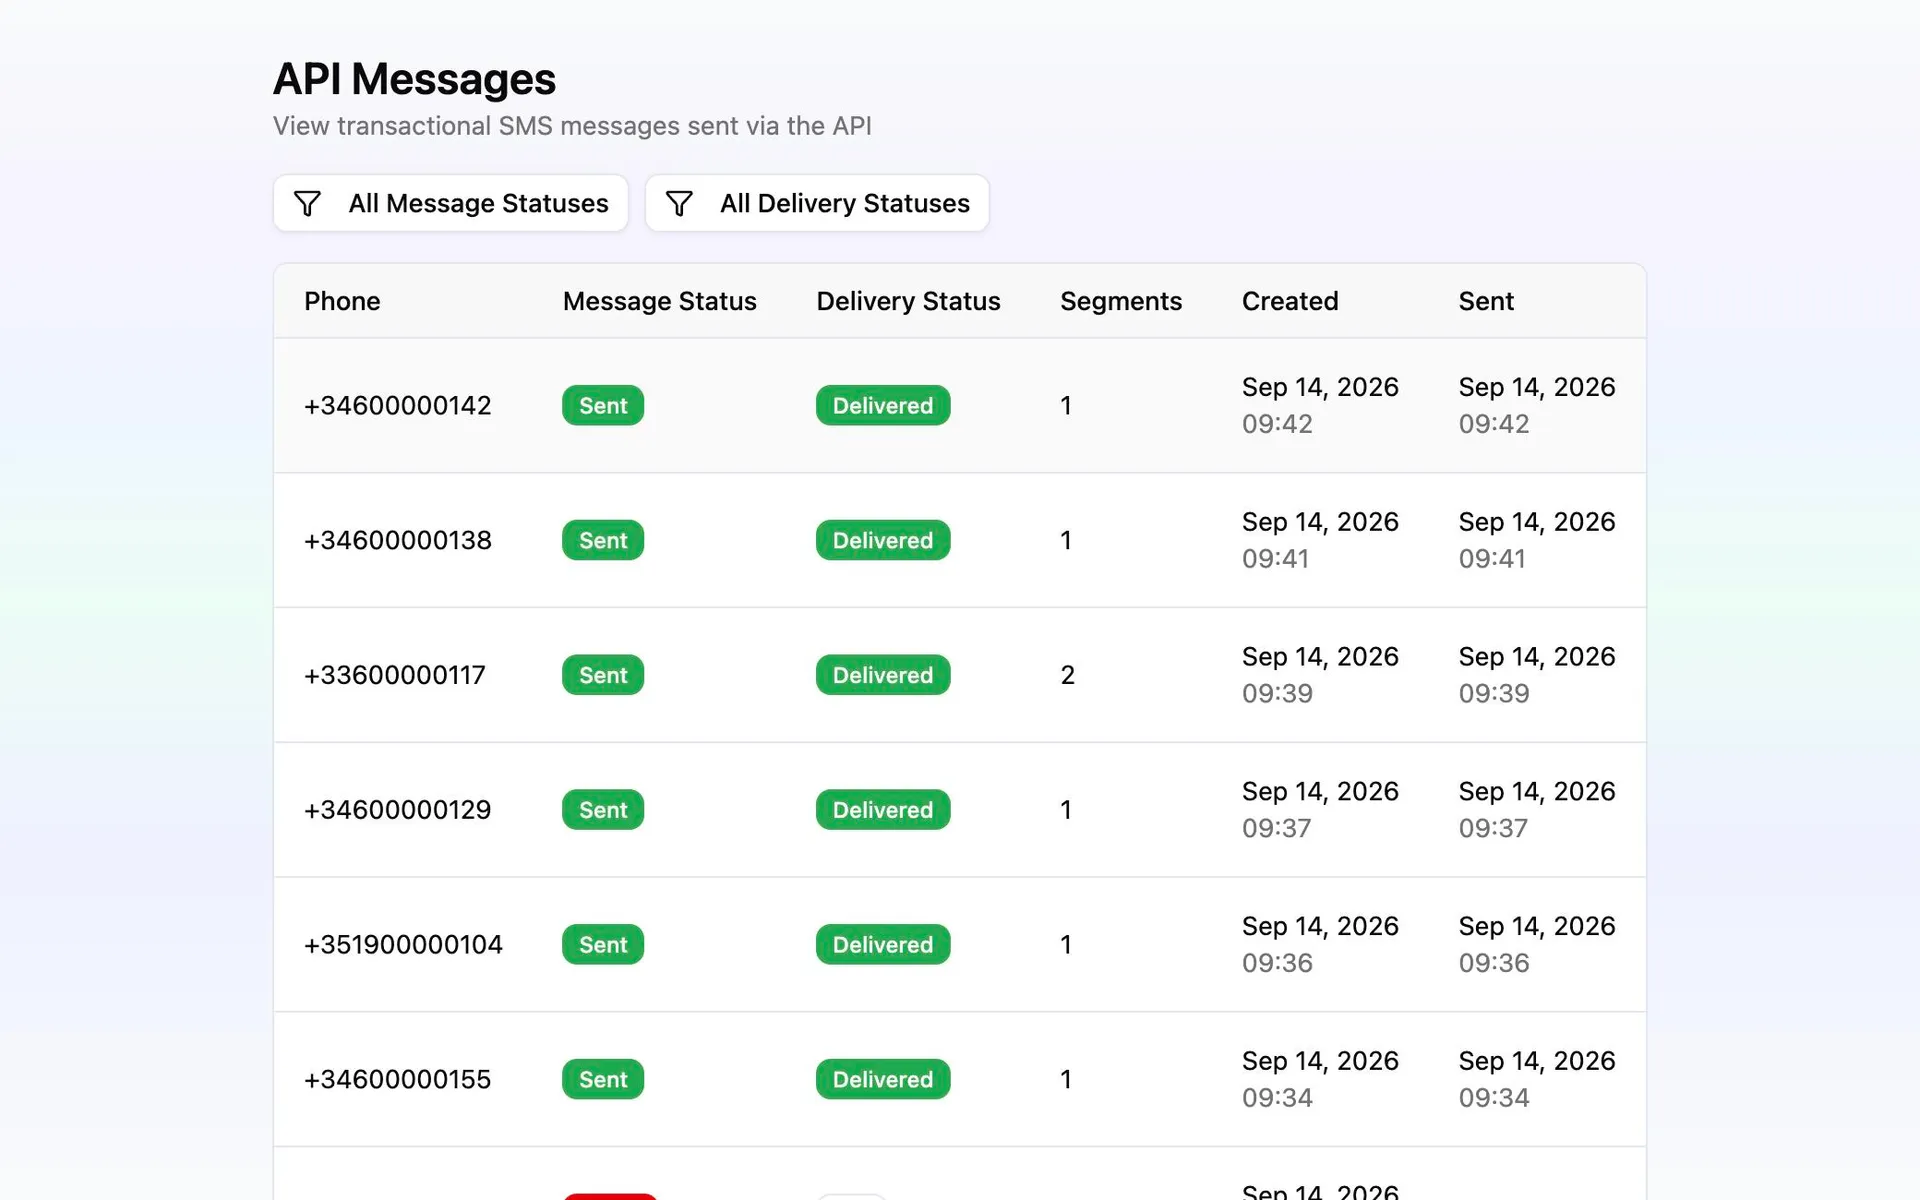The height and width of the screenshot is (1200, 1920).
Task: Select phone number +351900000104
Action: pos(403,944)
